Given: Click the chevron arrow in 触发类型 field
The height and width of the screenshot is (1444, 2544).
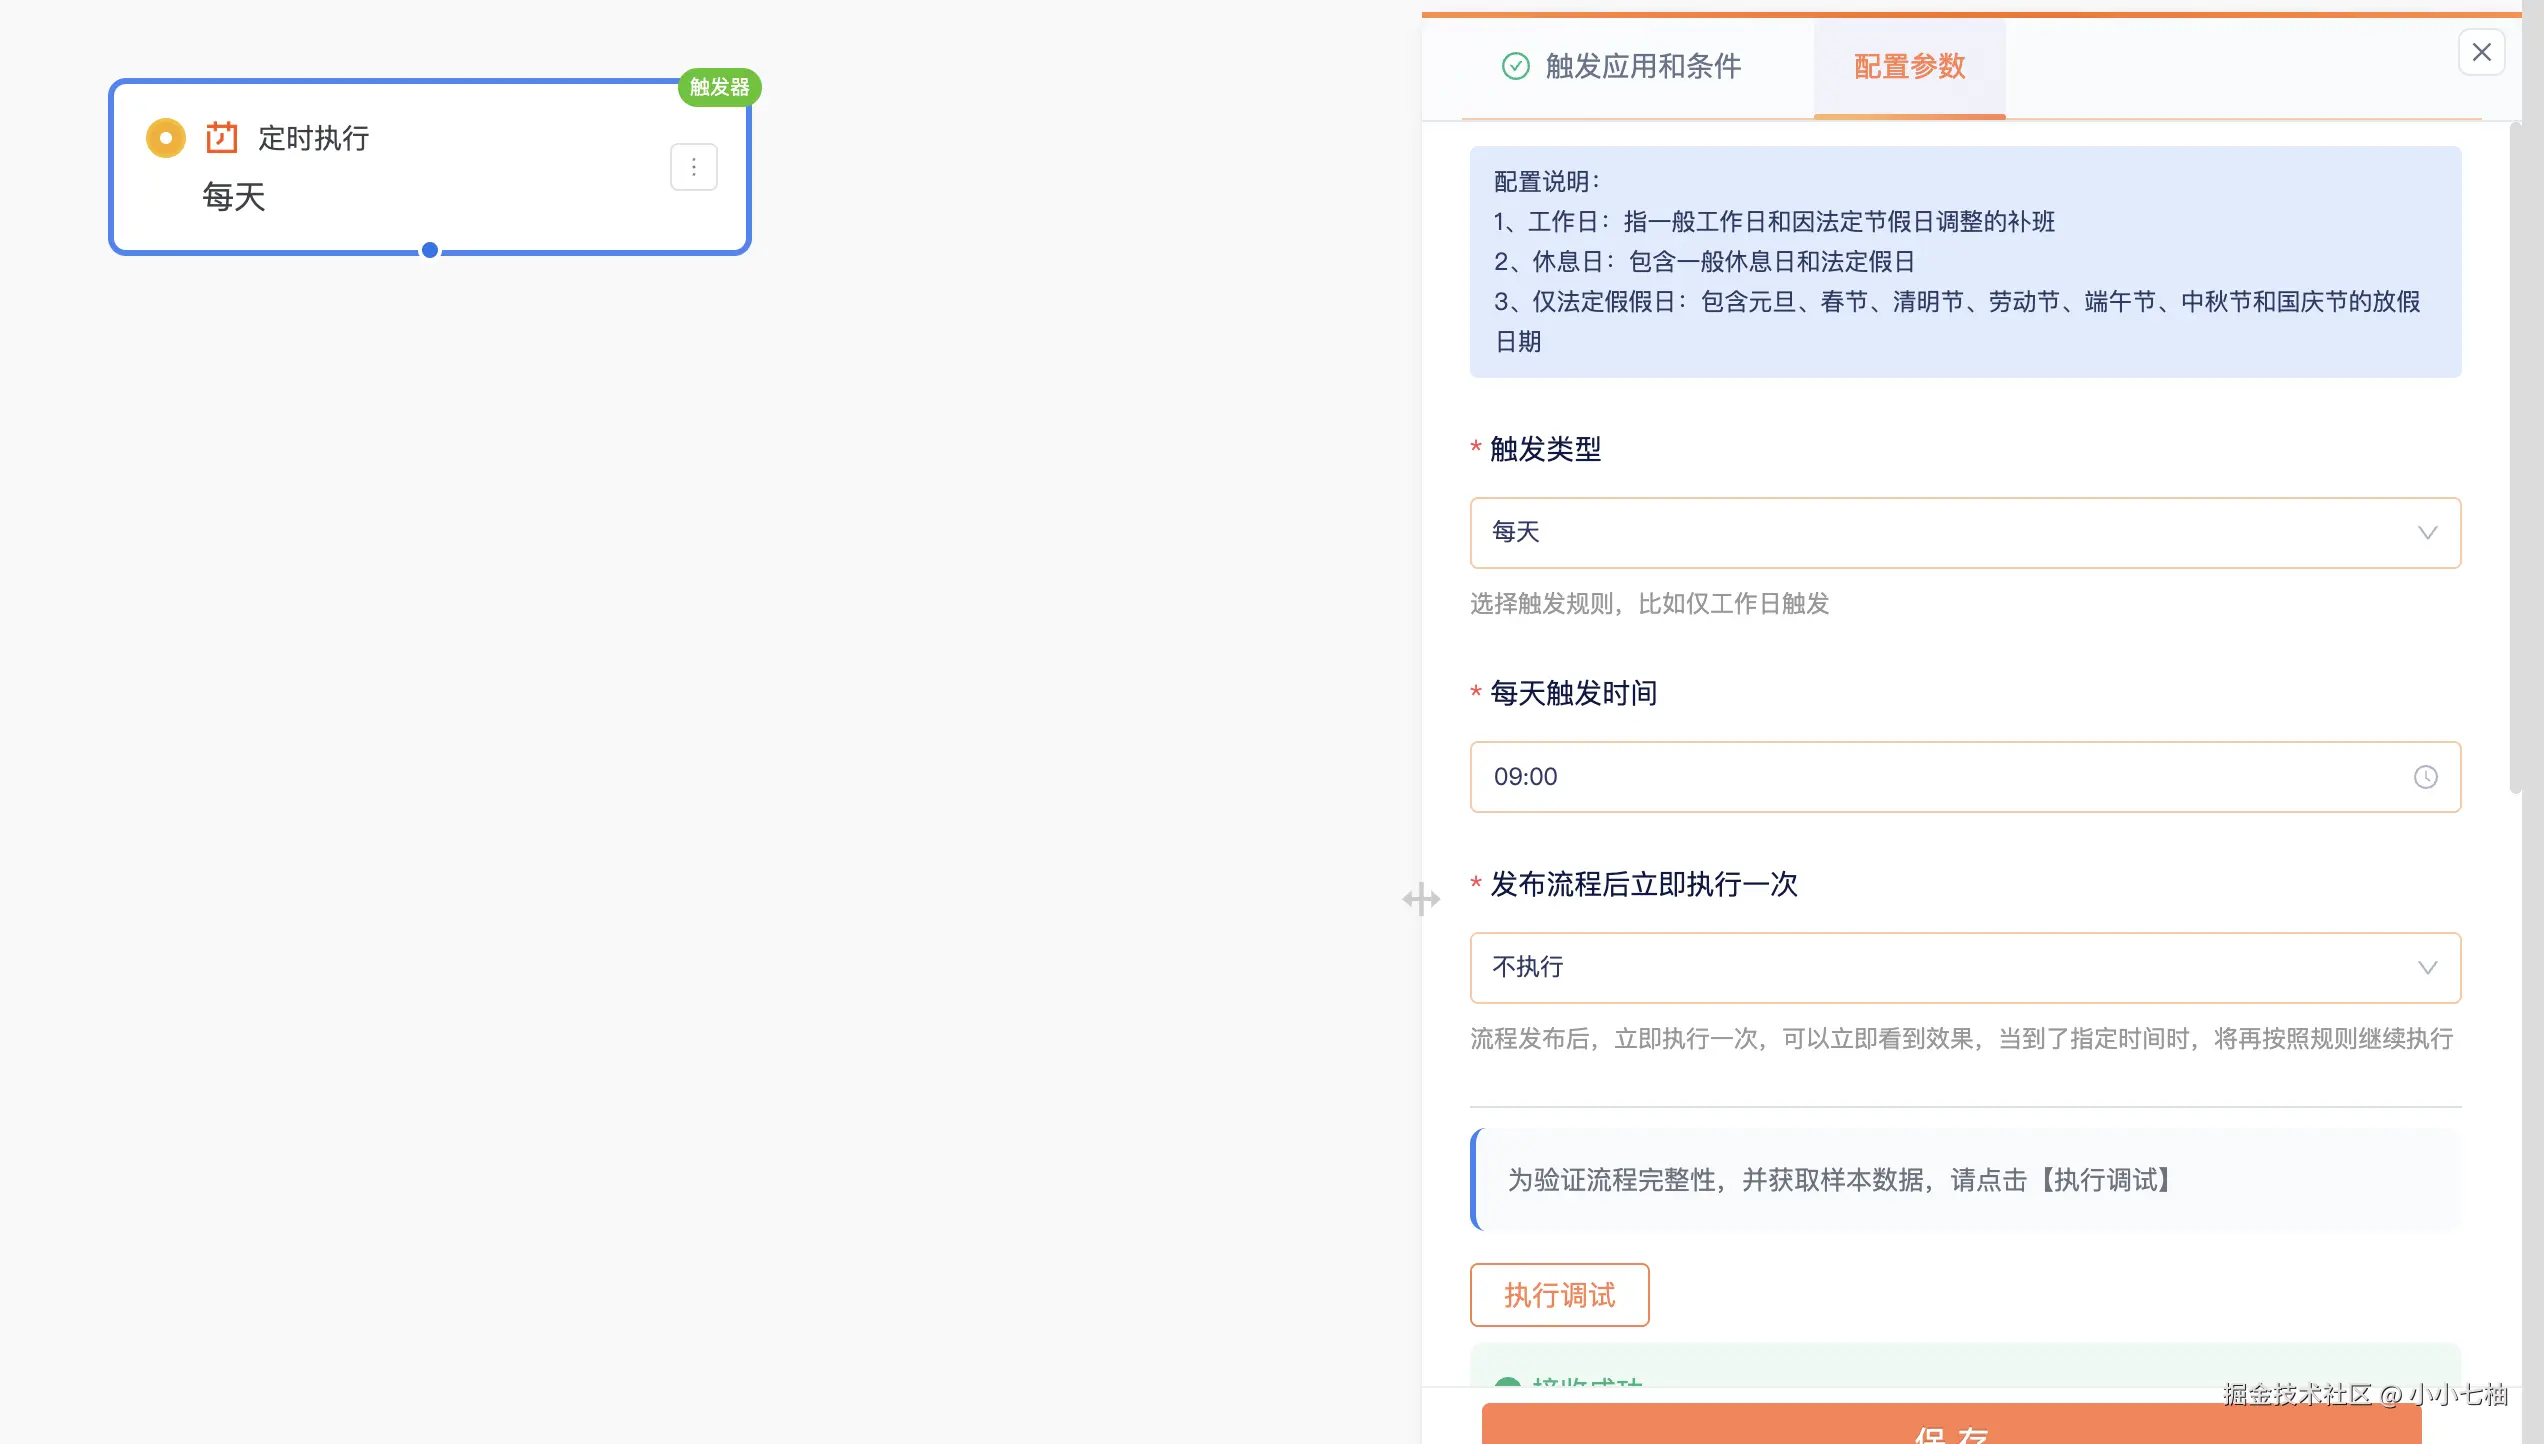Looking at the screenshot, I should coord(2427,533).
